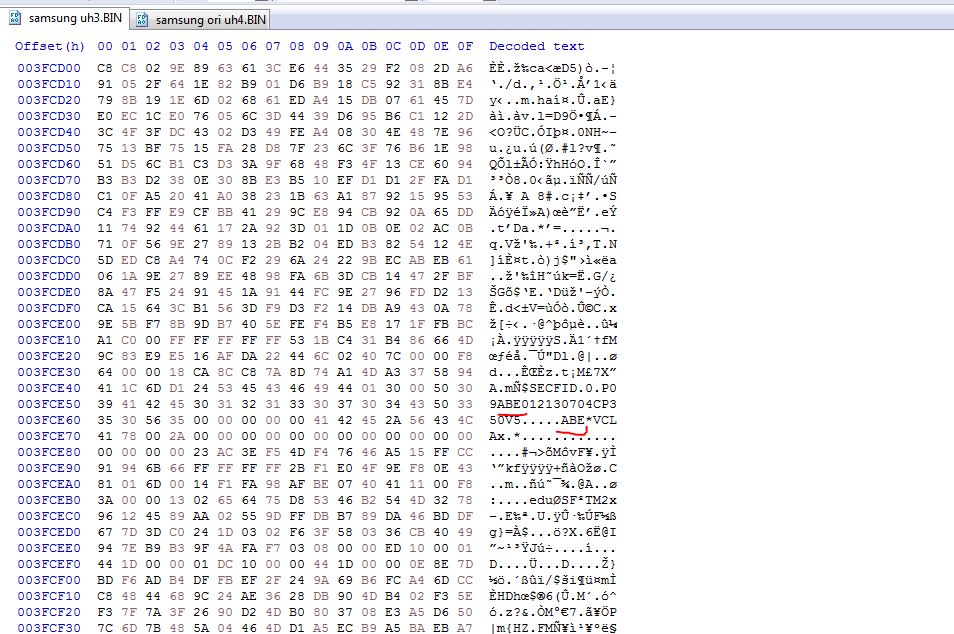Click the first hex byte of row 003FCD00
954x634 pixels.
tap(105, 68)
